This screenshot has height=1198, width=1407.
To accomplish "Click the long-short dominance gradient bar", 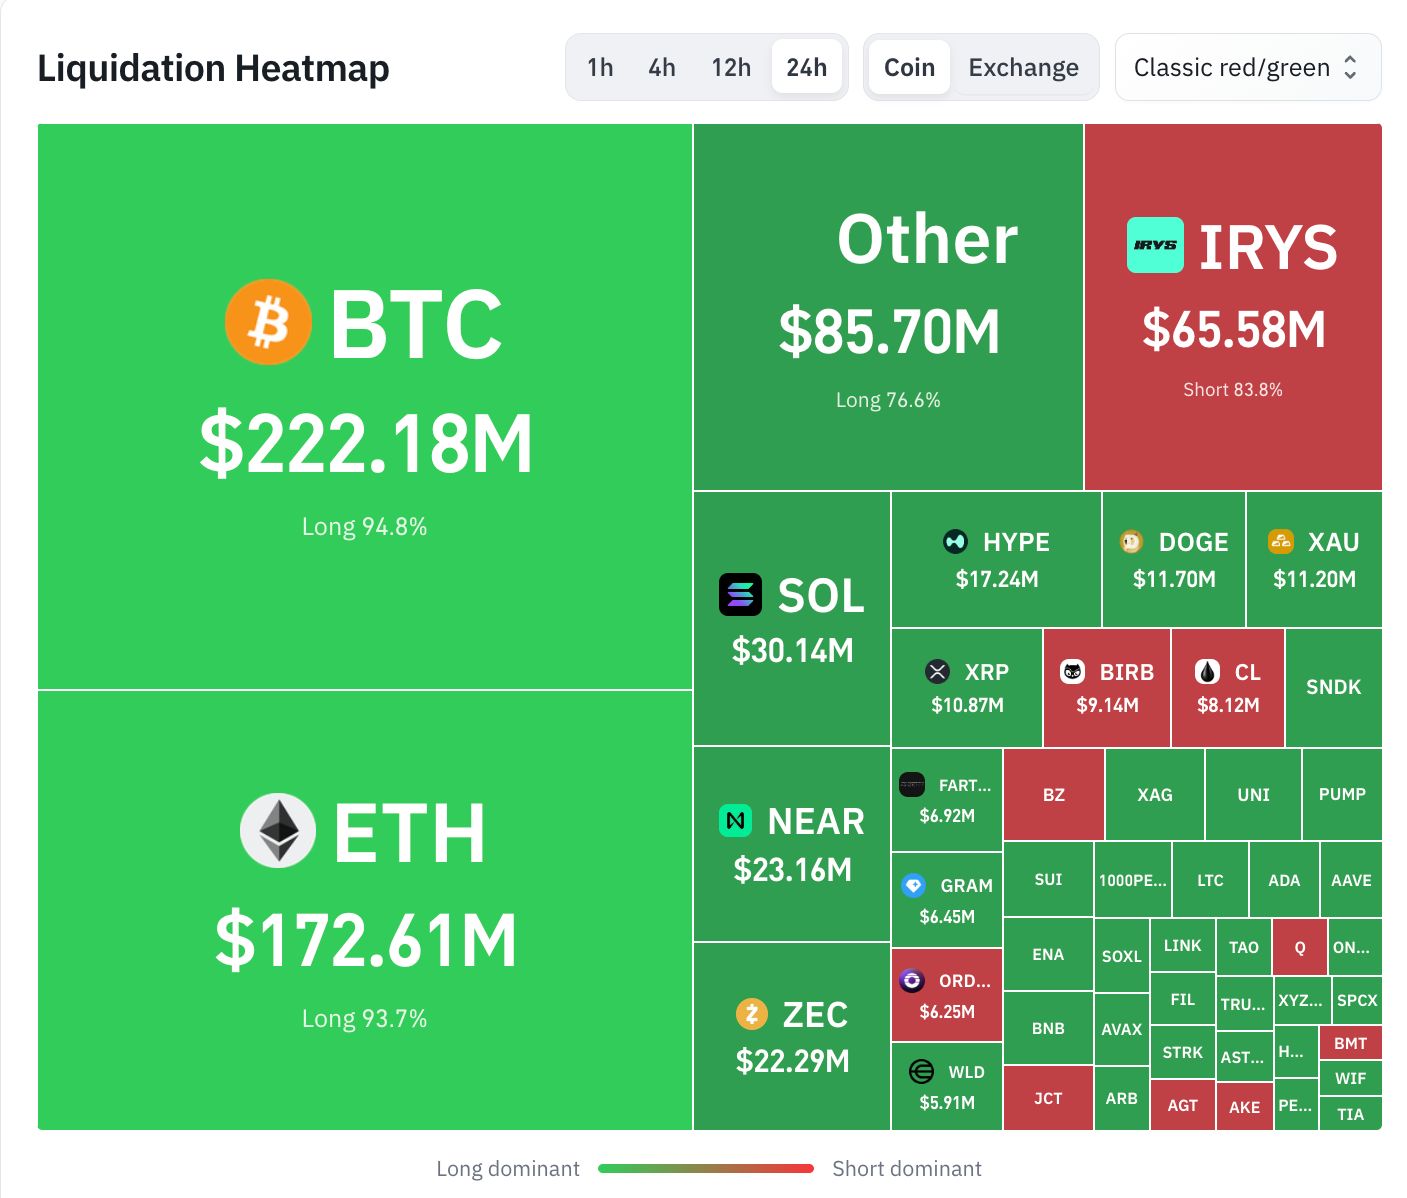I will pos(706,1168).
